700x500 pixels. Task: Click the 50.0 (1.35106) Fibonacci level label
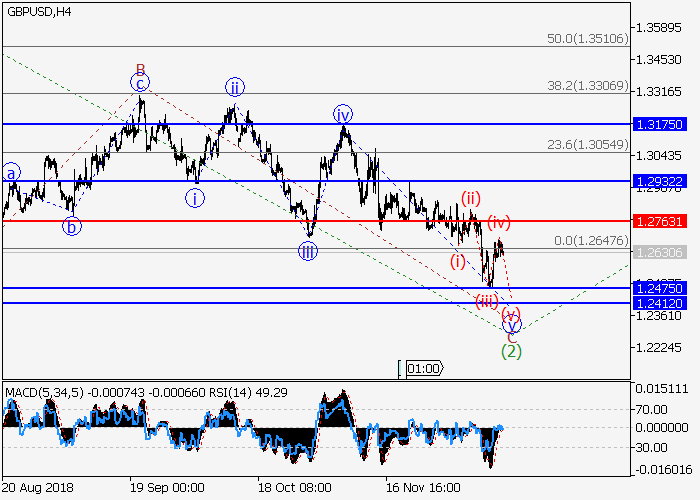pos(587,38)
